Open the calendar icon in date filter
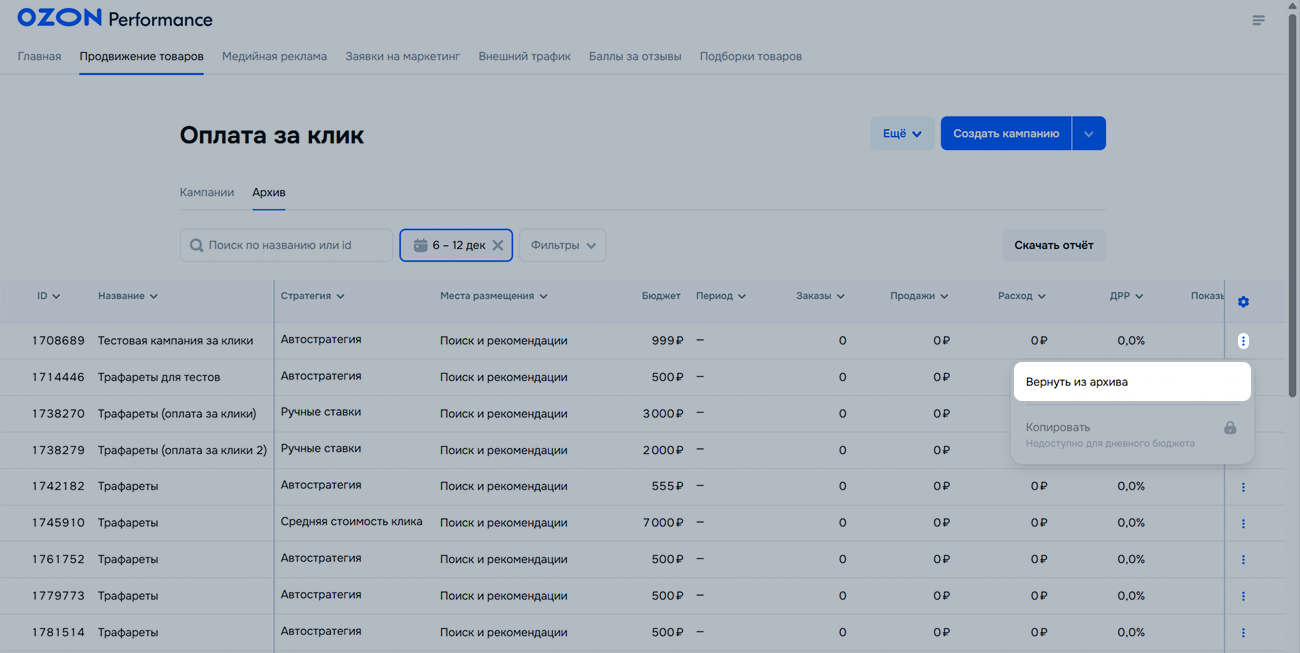The height and width of the screenshot is (653, 1300). pyautogui.click(x=420, y=245)
